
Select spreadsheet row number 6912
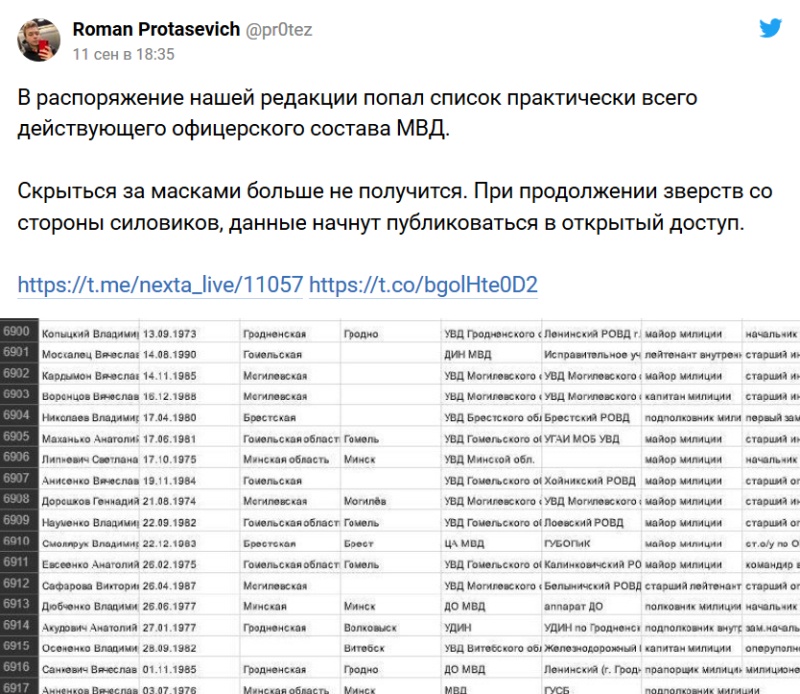pyautogui.click(x=17, y=583)
